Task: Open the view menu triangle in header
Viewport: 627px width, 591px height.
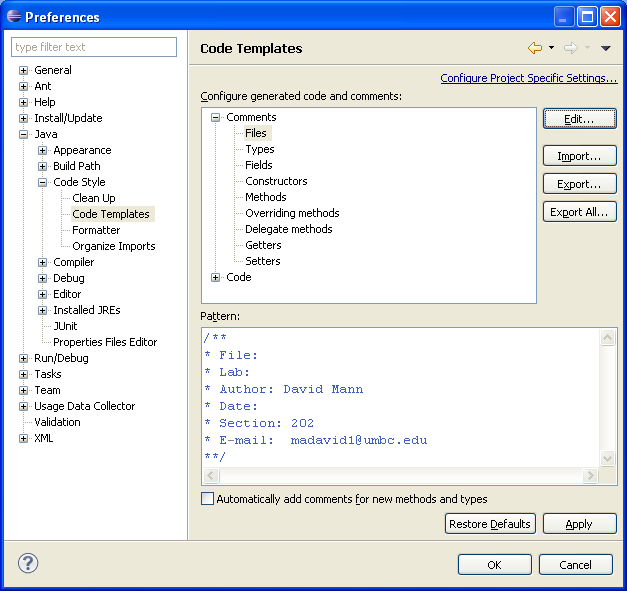Action: [x=605, y=48]
